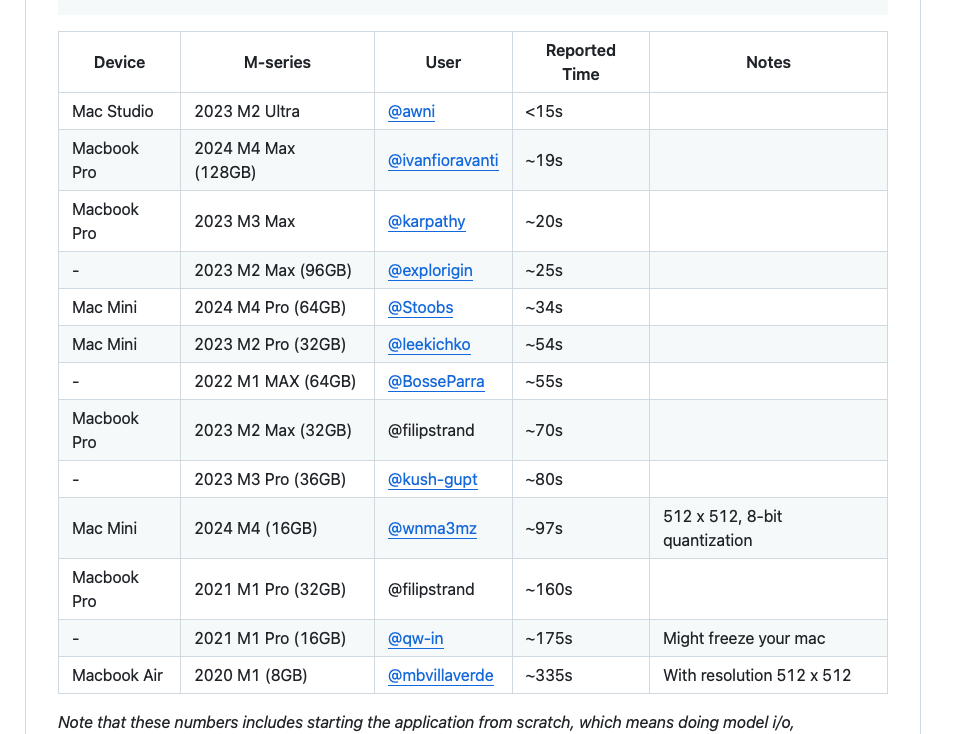Click the @qw-in profile link
Screen dimensions: 953x734
coord(415,638)
